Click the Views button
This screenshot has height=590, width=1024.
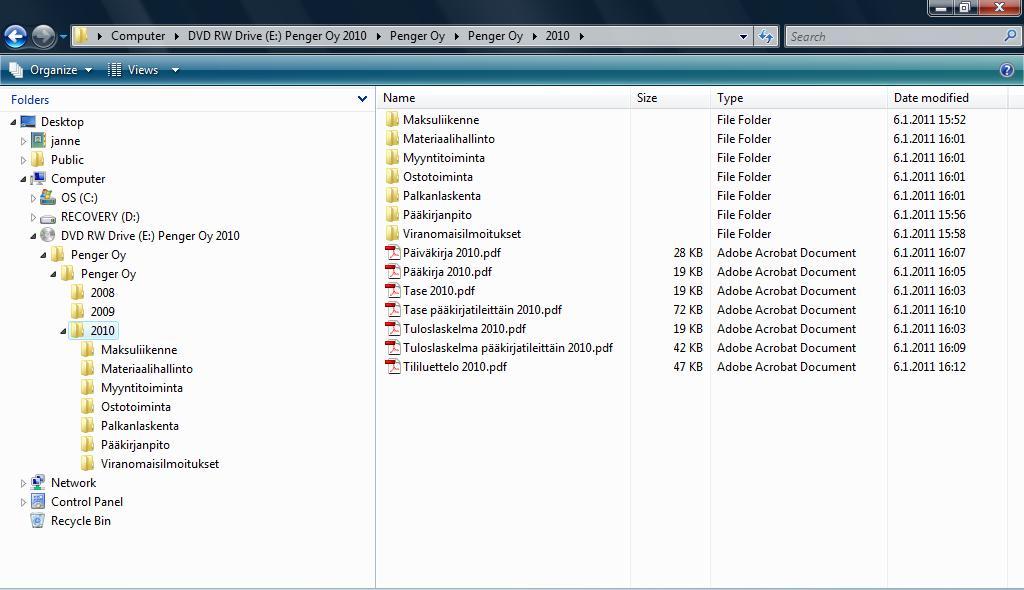pos(133,70)
